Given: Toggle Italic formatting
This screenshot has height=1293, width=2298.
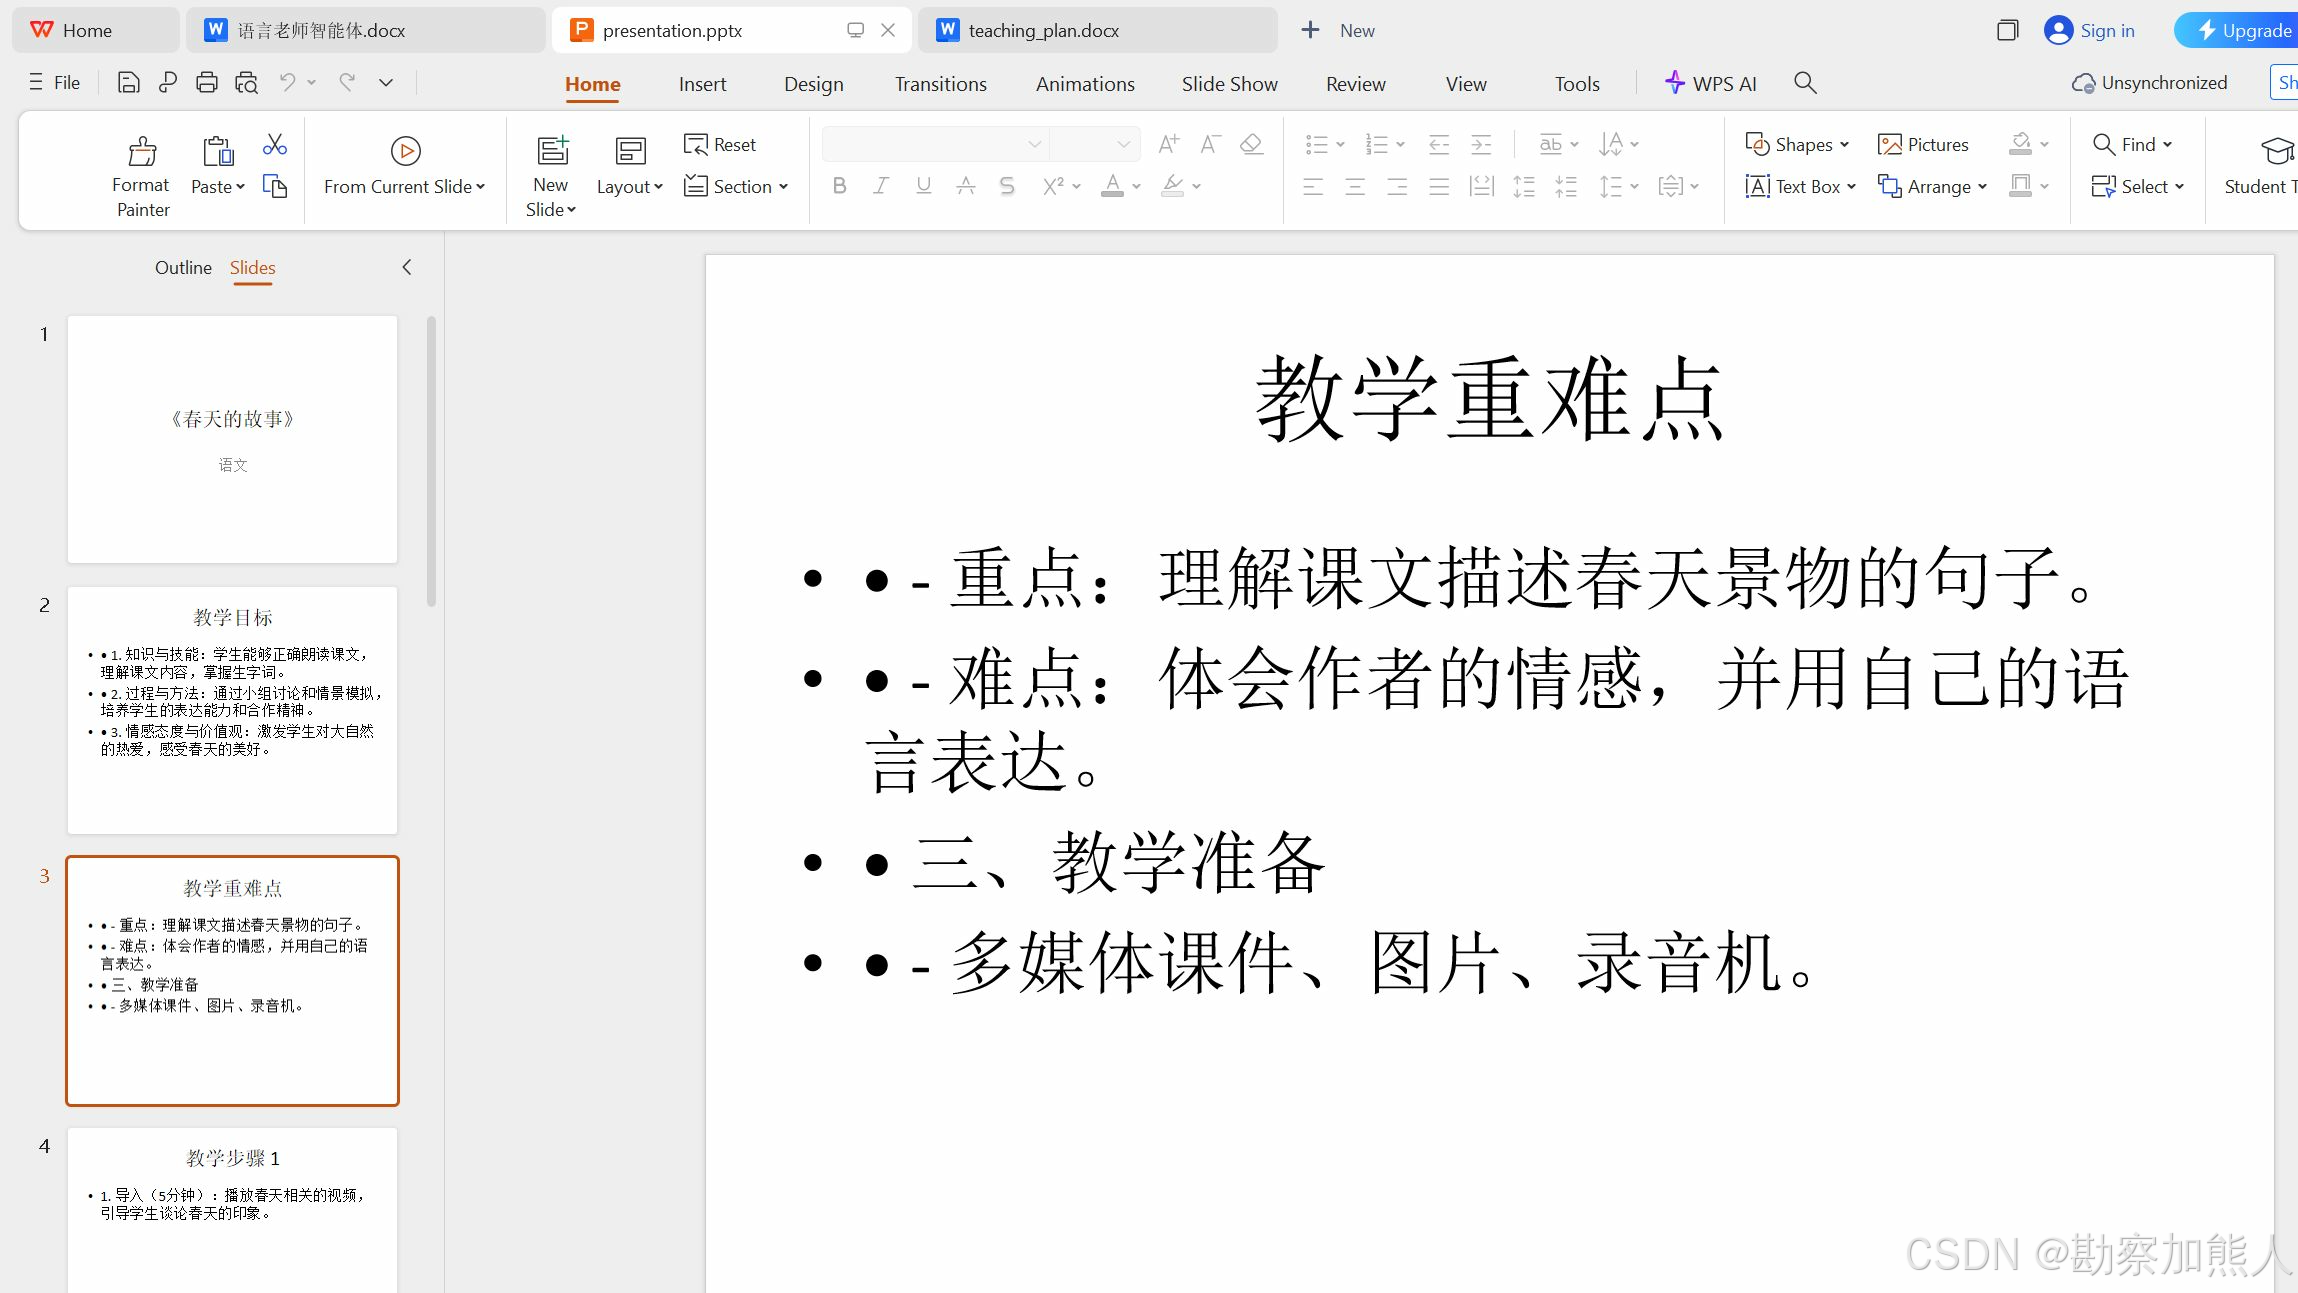Looking at the screenshot, I should pyautogui.click(x=880, y=186).
